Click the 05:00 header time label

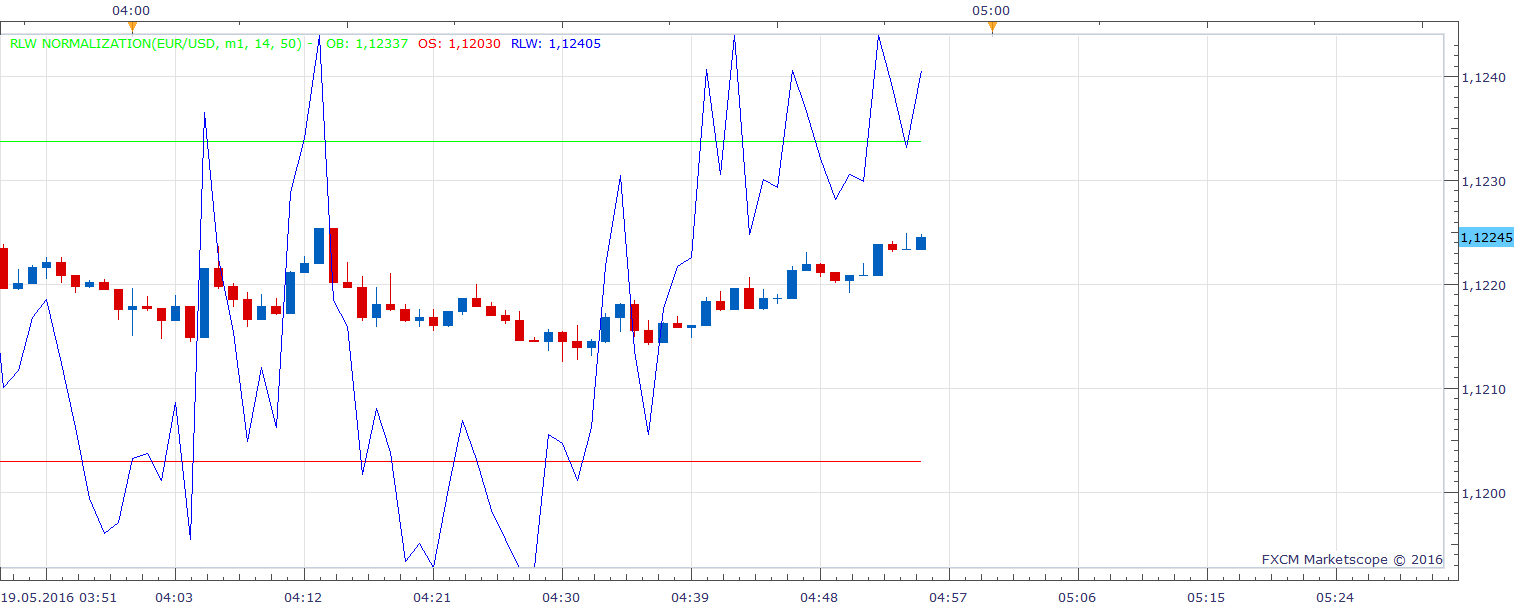click(x=991, y=11)
